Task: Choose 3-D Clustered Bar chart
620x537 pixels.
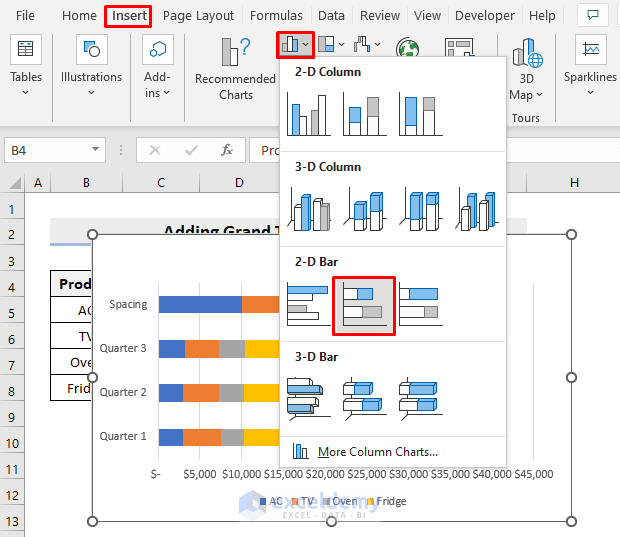Action: pos(309,399)
